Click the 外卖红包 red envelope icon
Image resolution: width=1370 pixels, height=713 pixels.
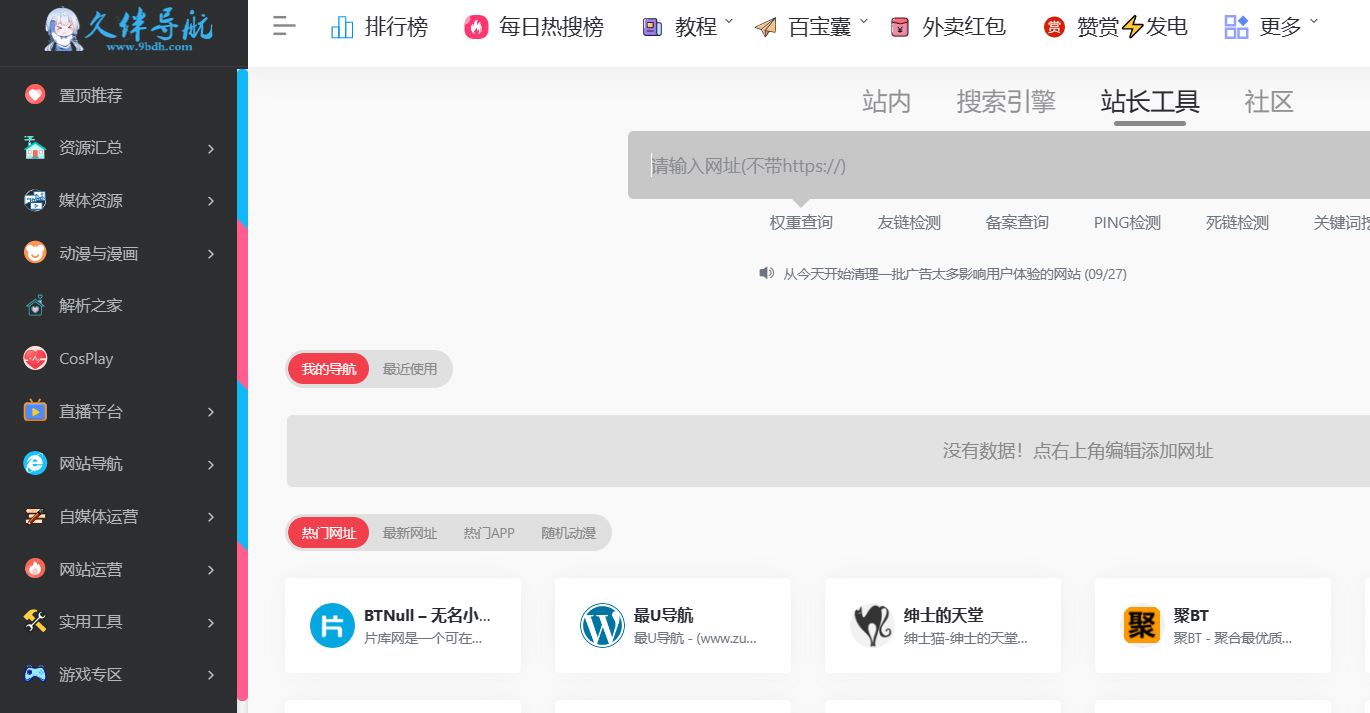coord(900,27)
